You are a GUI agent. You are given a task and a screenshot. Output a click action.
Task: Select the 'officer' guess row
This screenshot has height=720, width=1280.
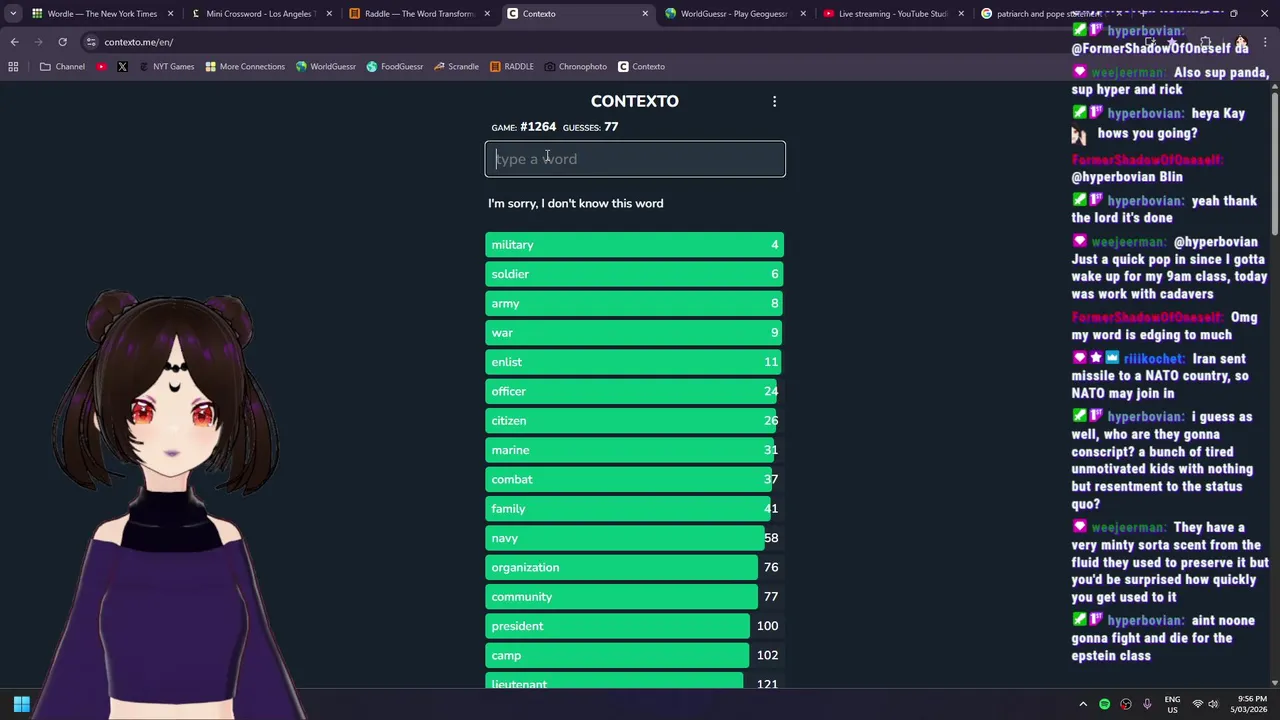pyautogui.click(x=635, y=391)
